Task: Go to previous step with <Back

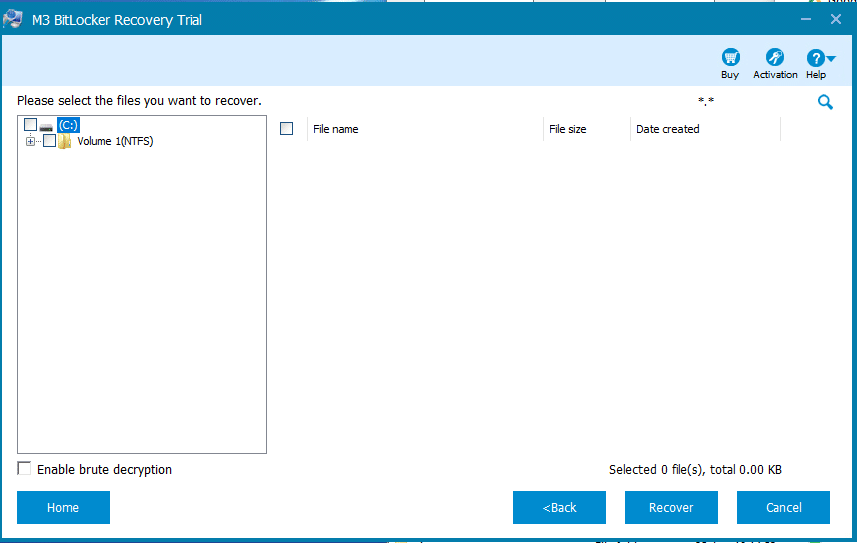Action: (559, 507)
